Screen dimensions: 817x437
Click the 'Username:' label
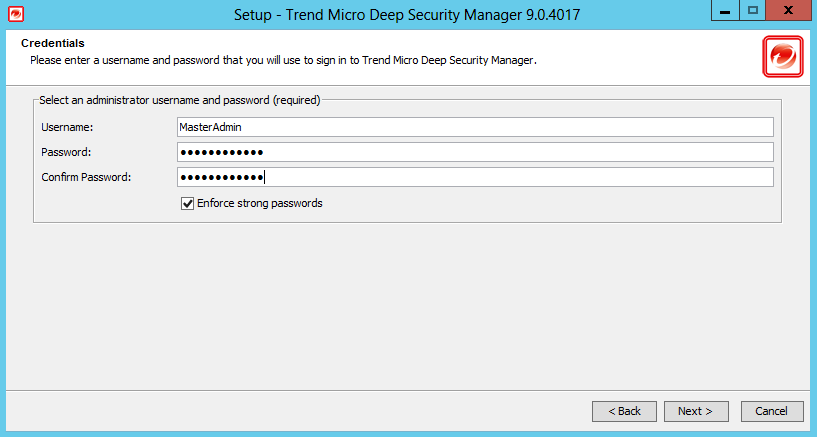[x=67, y=127]
